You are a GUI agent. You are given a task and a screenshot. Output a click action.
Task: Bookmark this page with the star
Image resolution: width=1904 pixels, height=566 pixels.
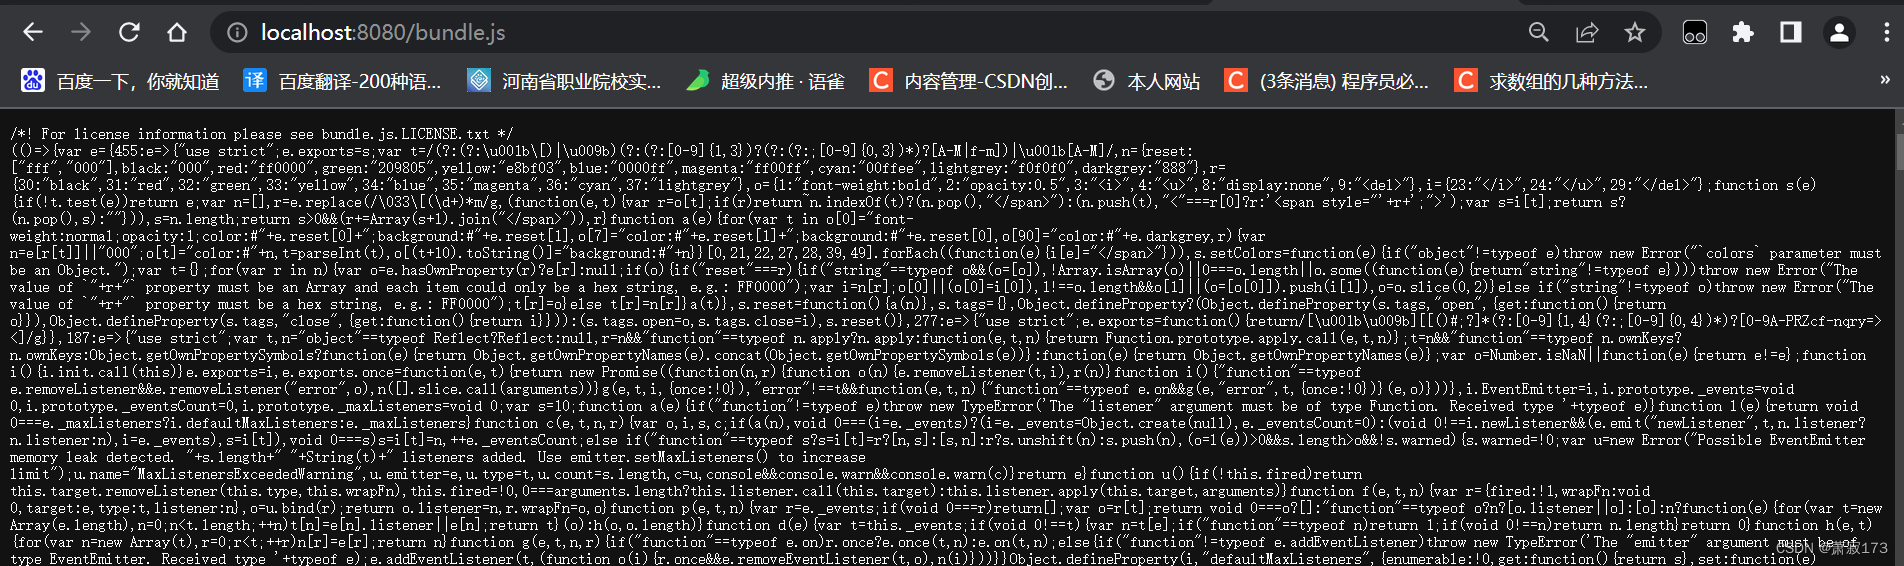[1635, 32]
